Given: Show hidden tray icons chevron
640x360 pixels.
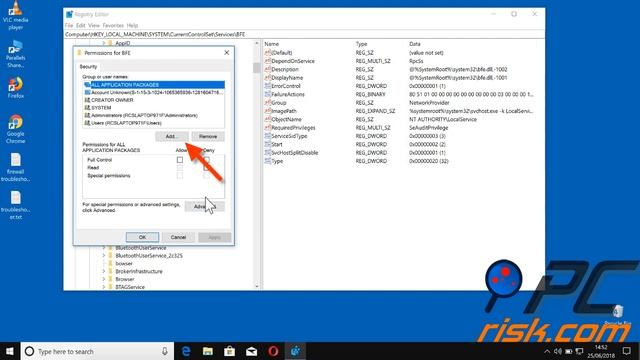Looking at the screenshot, I should click(547, 351).
